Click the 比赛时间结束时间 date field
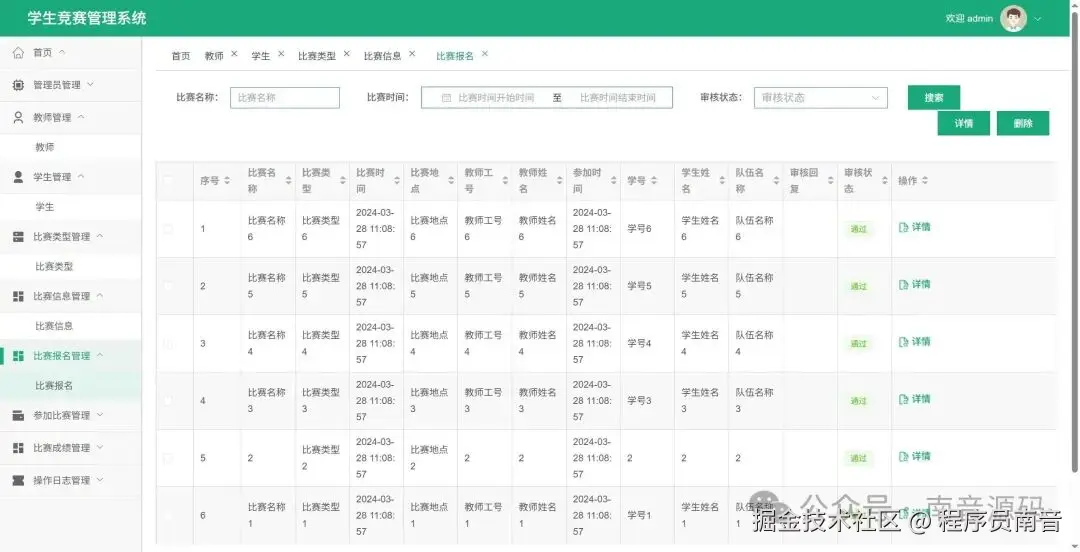The height and width of the screenshot is (552, 1080). click(617, 98)
